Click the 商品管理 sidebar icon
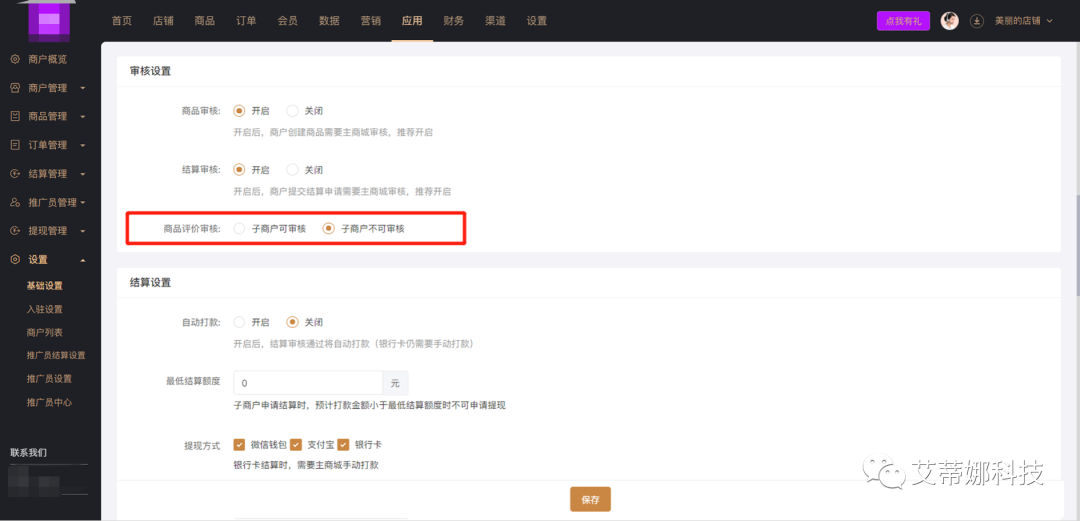This screenshot has width=1080, height=521. click(15, 116)
